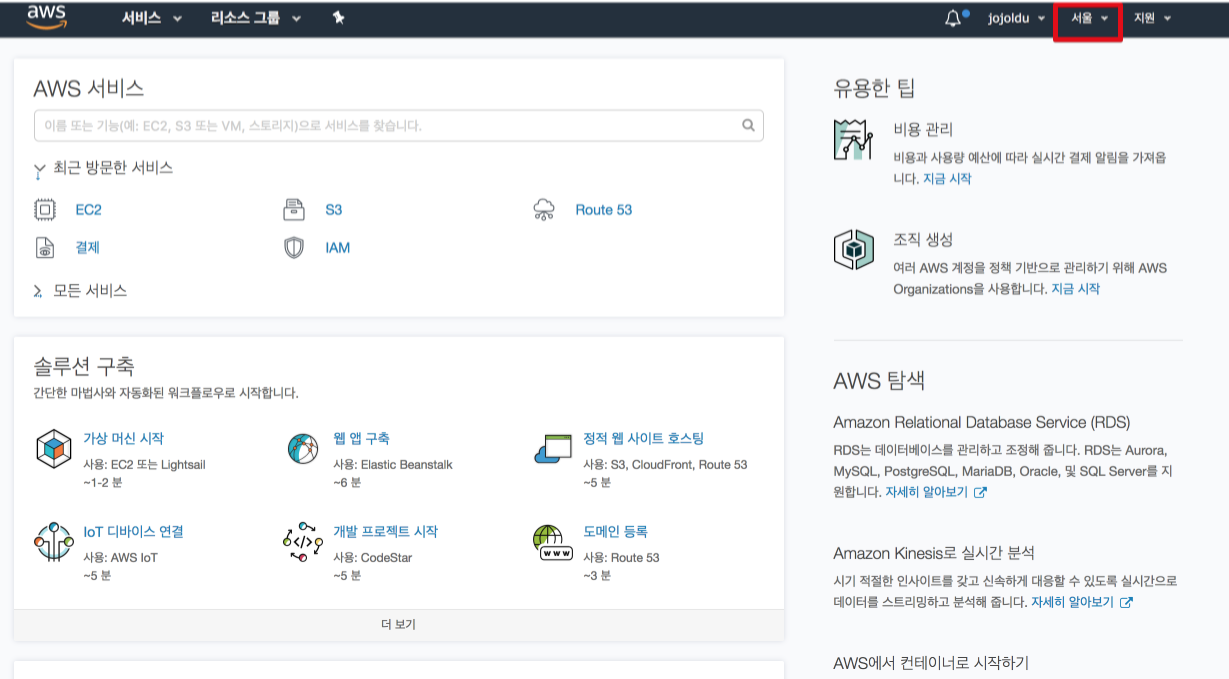
Task: Click 지금 시작 under 비용 관리
Action: (947, 179)
